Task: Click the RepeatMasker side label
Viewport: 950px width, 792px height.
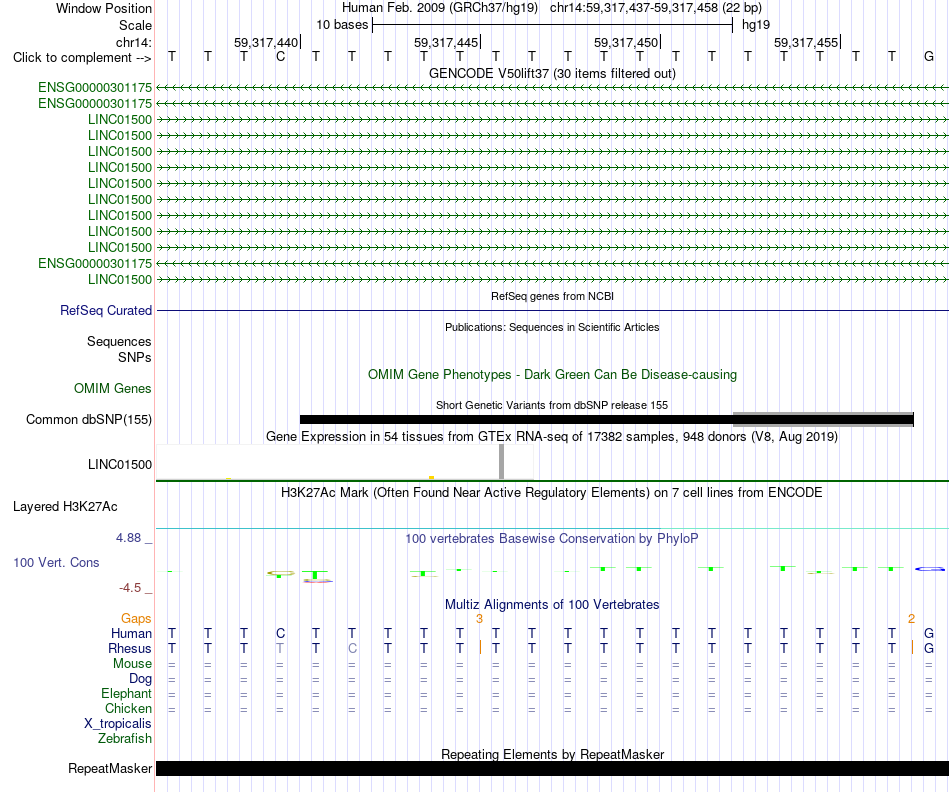Action: tap(110, 768)
